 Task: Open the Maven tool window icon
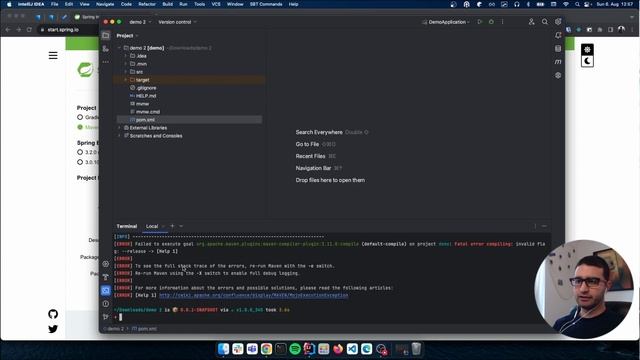(x=558, y=62)
